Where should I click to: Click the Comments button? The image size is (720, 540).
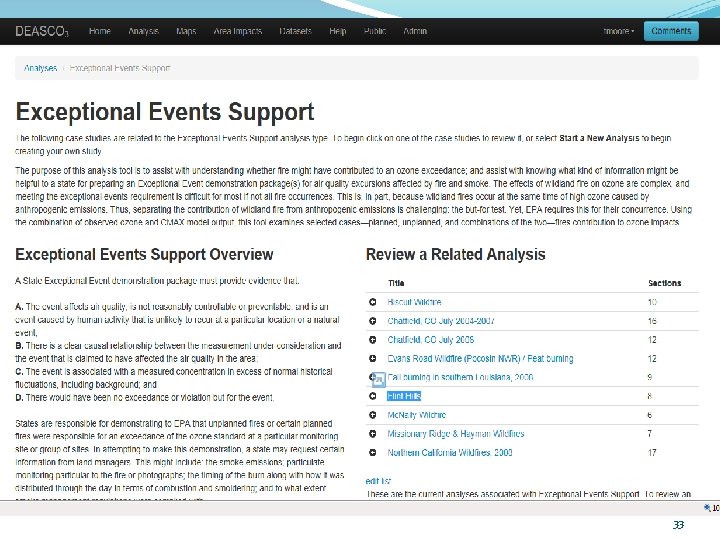click(x=671, y=31)
